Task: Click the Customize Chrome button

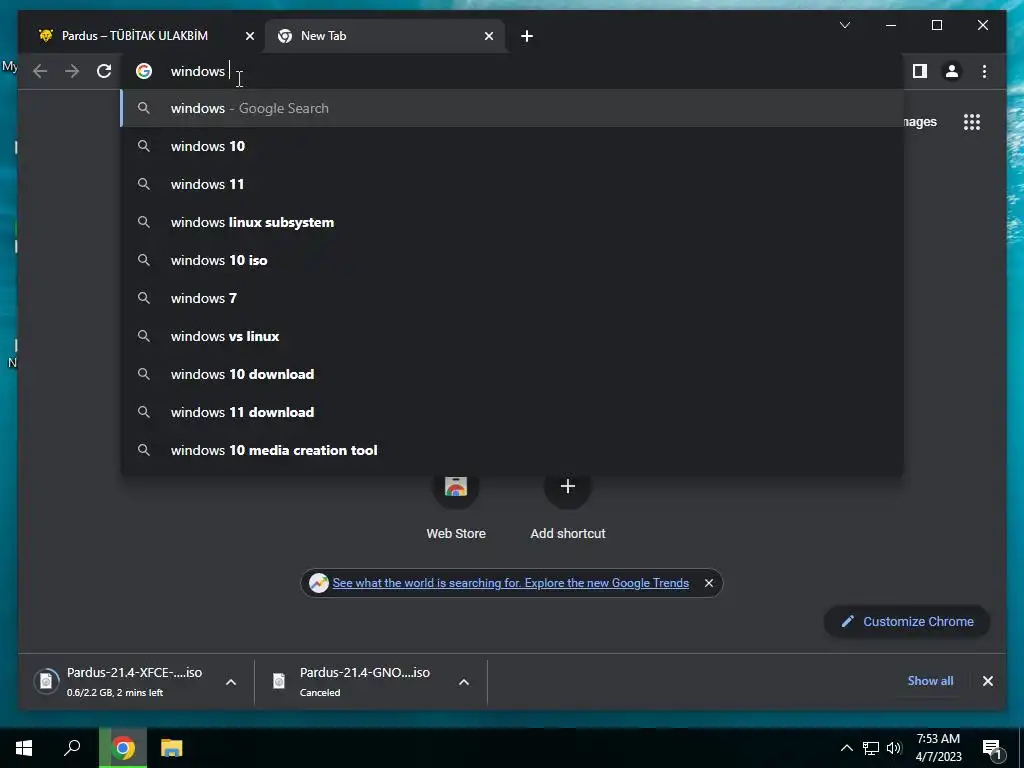Action: [907, 622]
